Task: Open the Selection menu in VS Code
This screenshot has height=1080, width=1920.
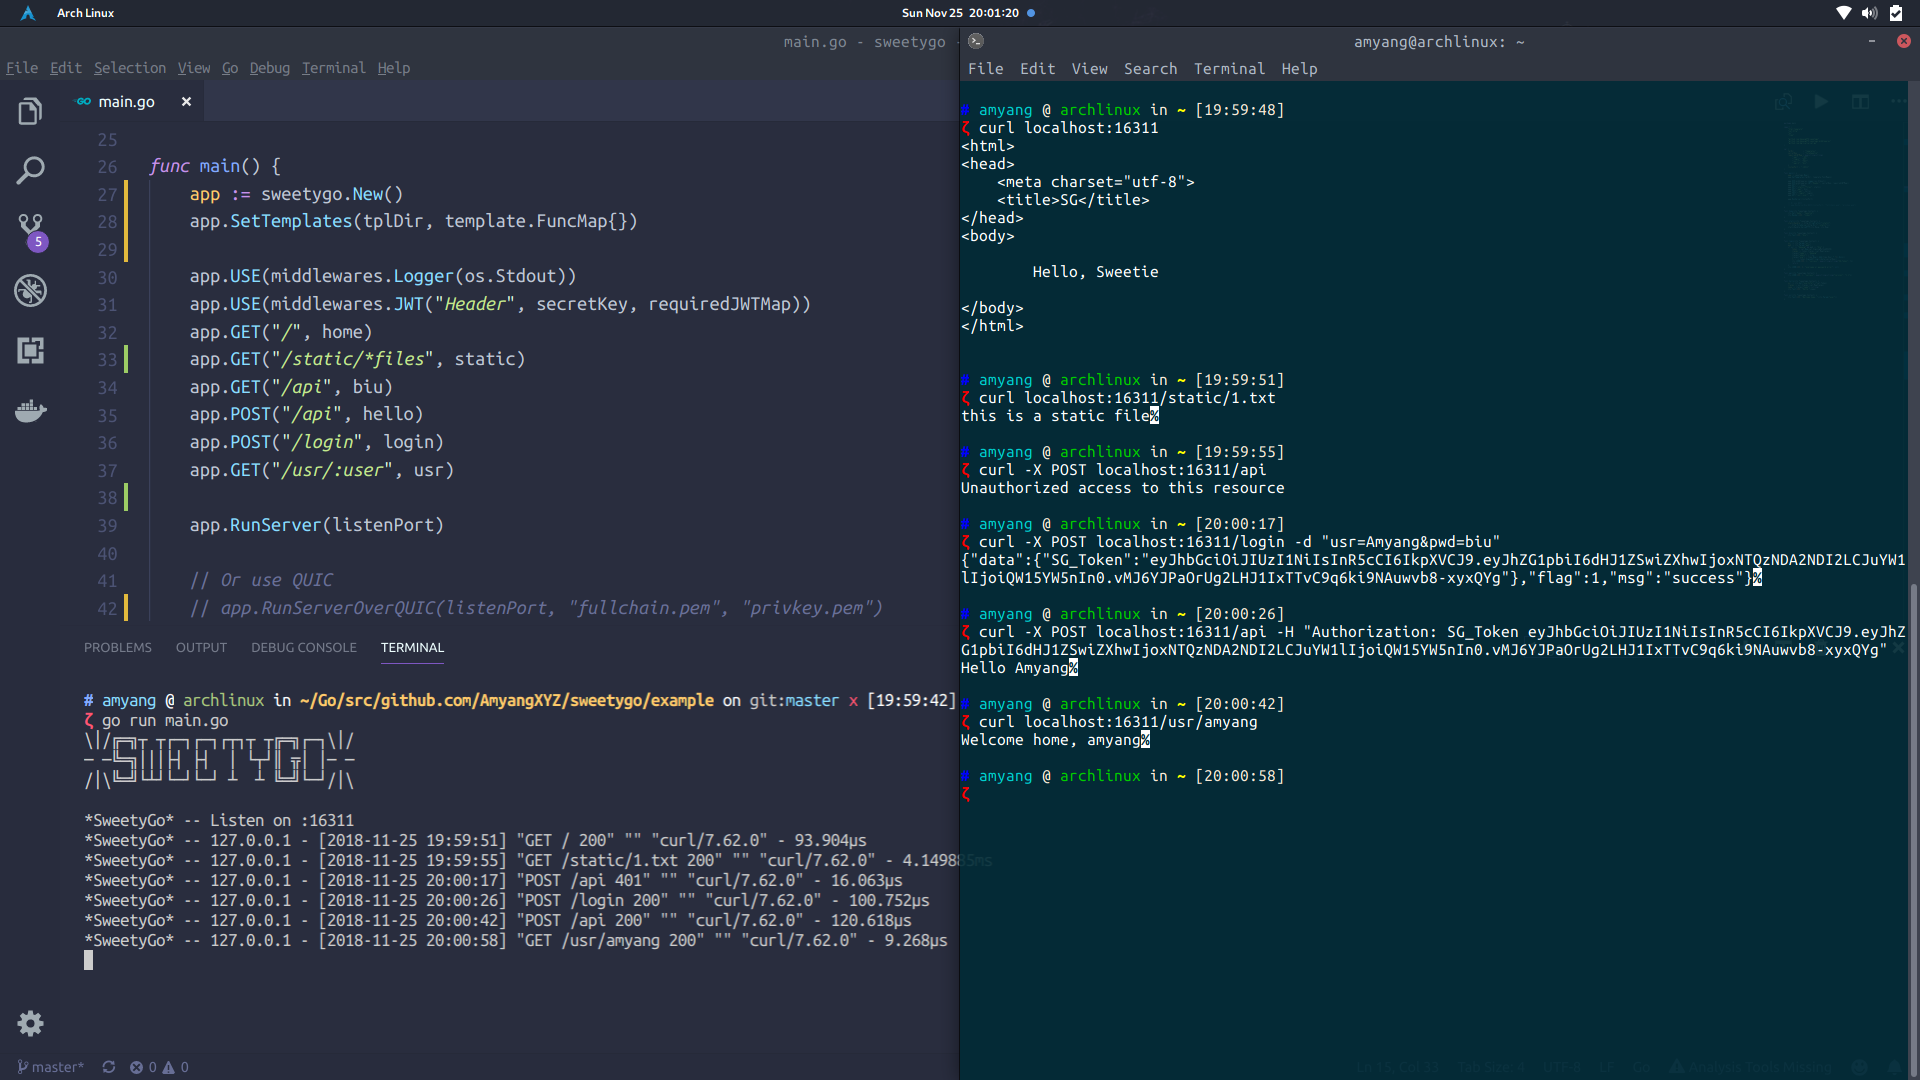Action: click(130, 68)
